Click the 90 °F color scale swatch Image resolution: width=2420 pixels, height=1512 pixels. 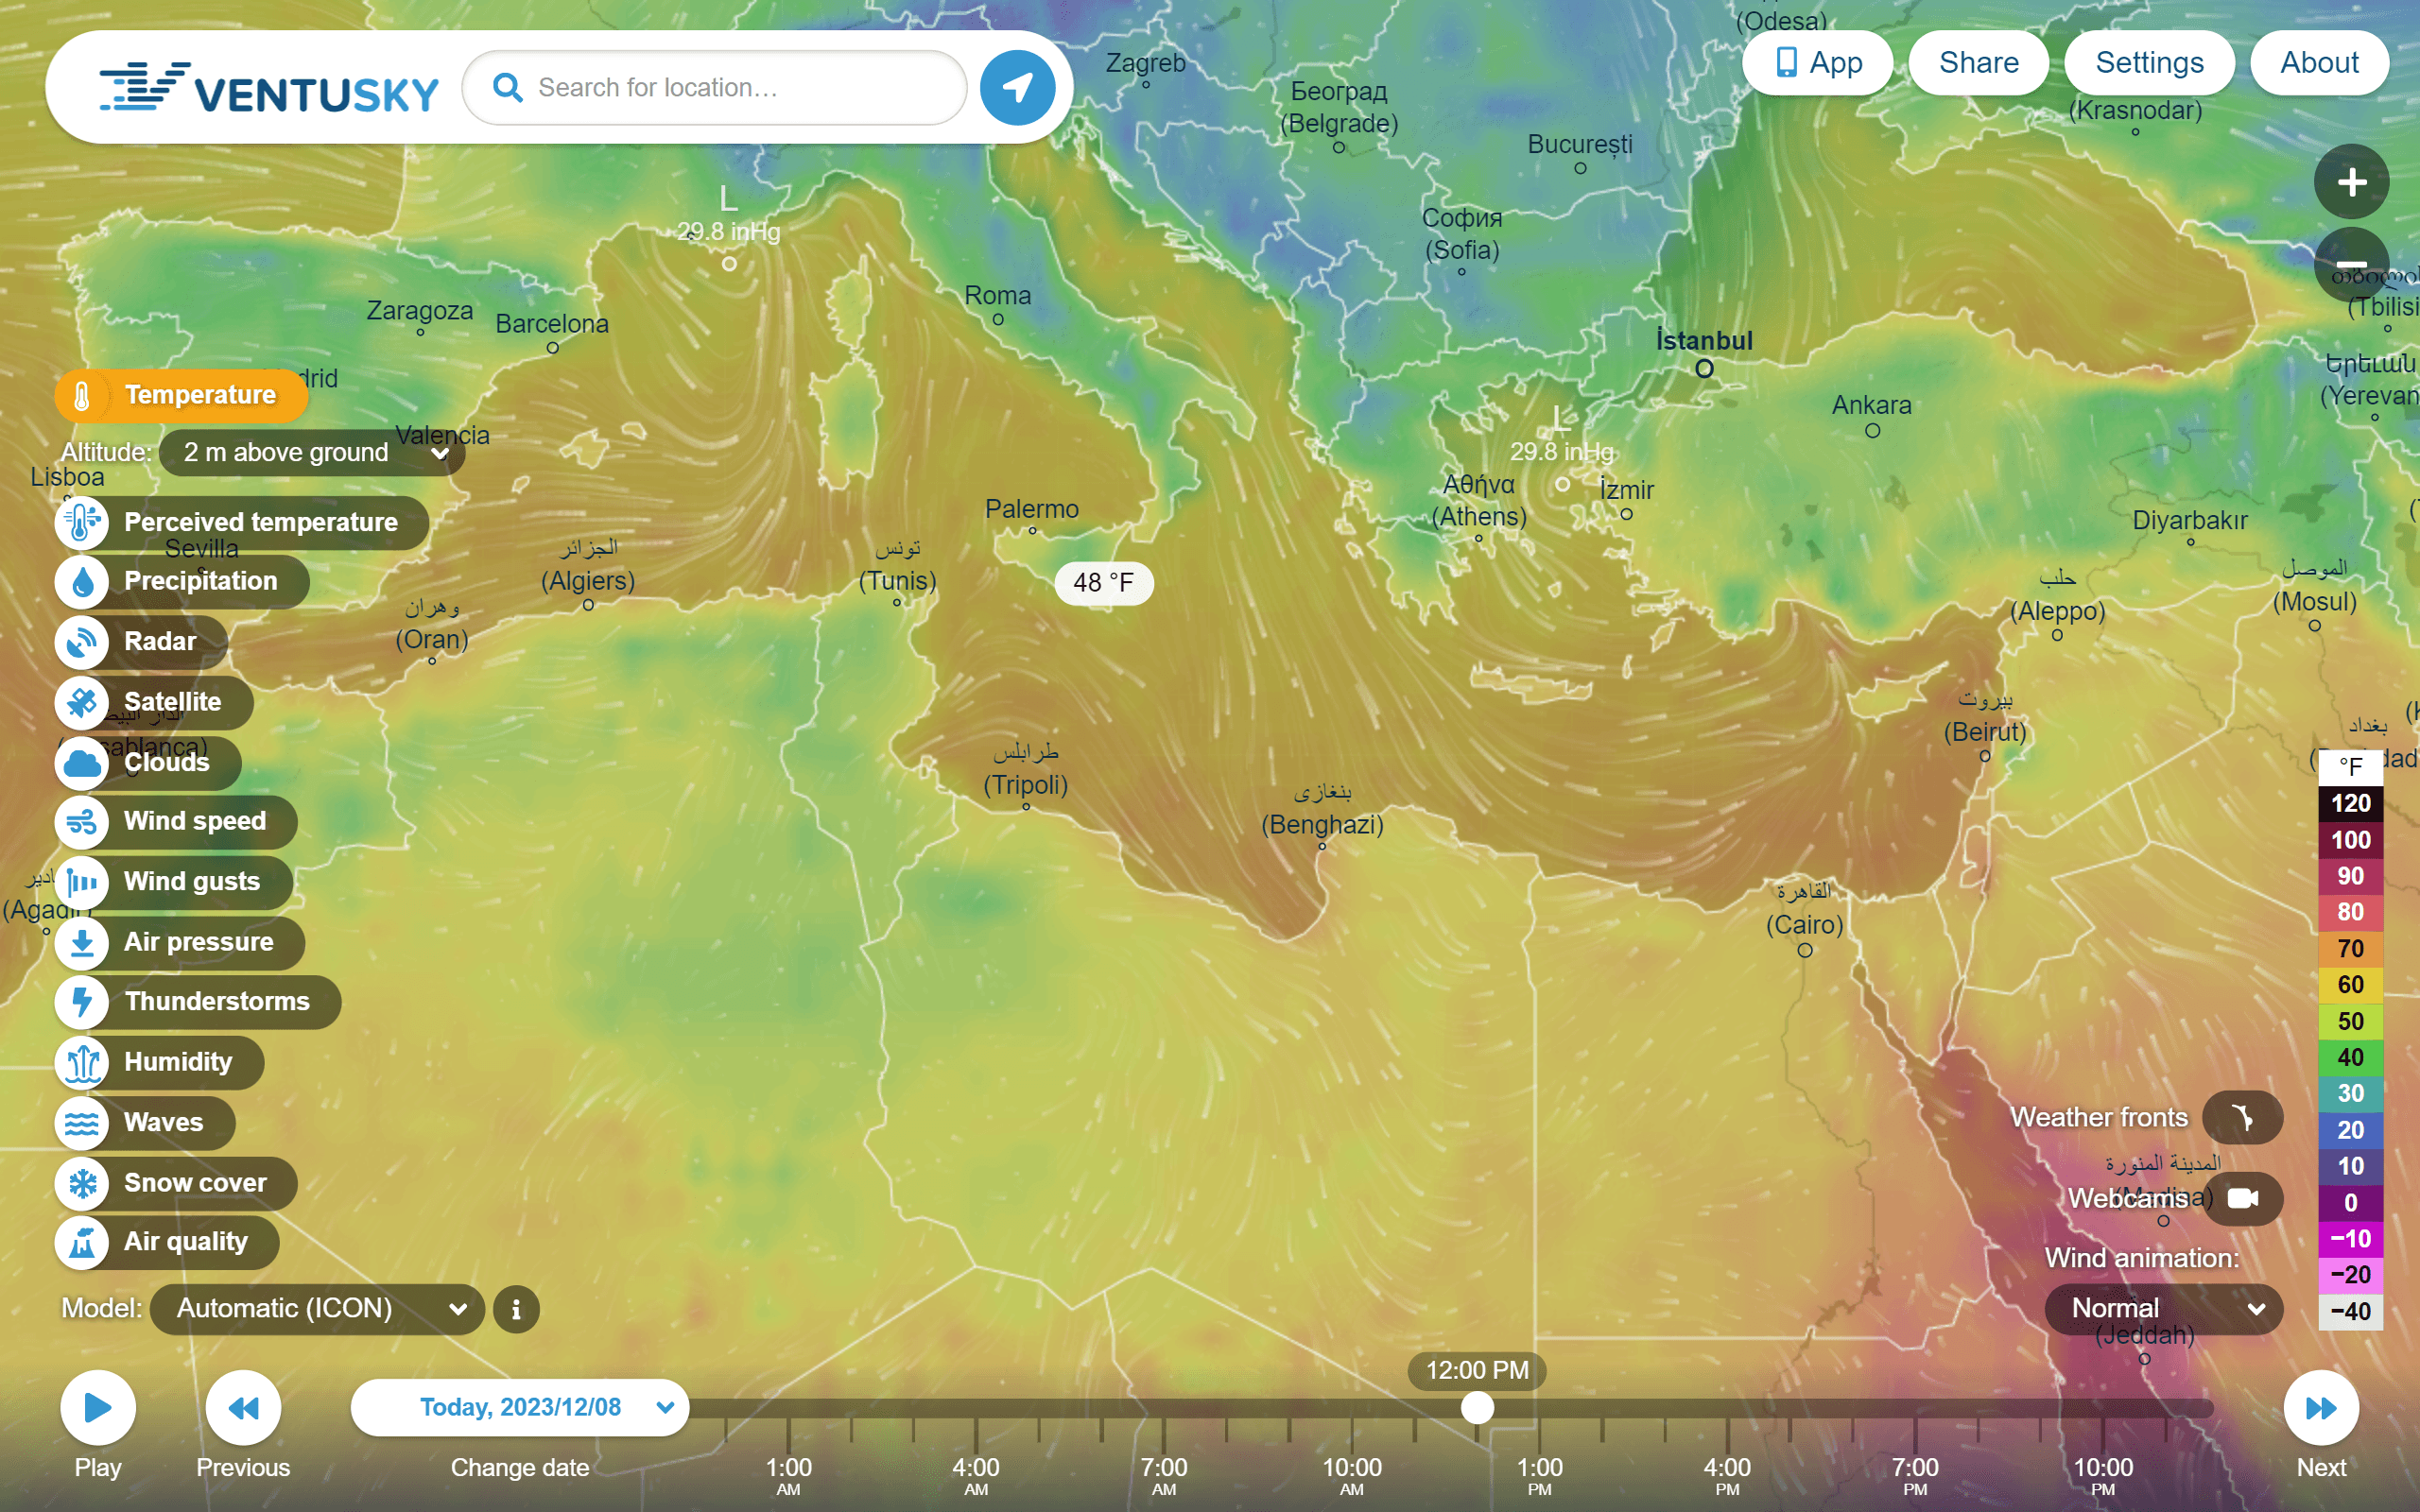[2350, 876]
